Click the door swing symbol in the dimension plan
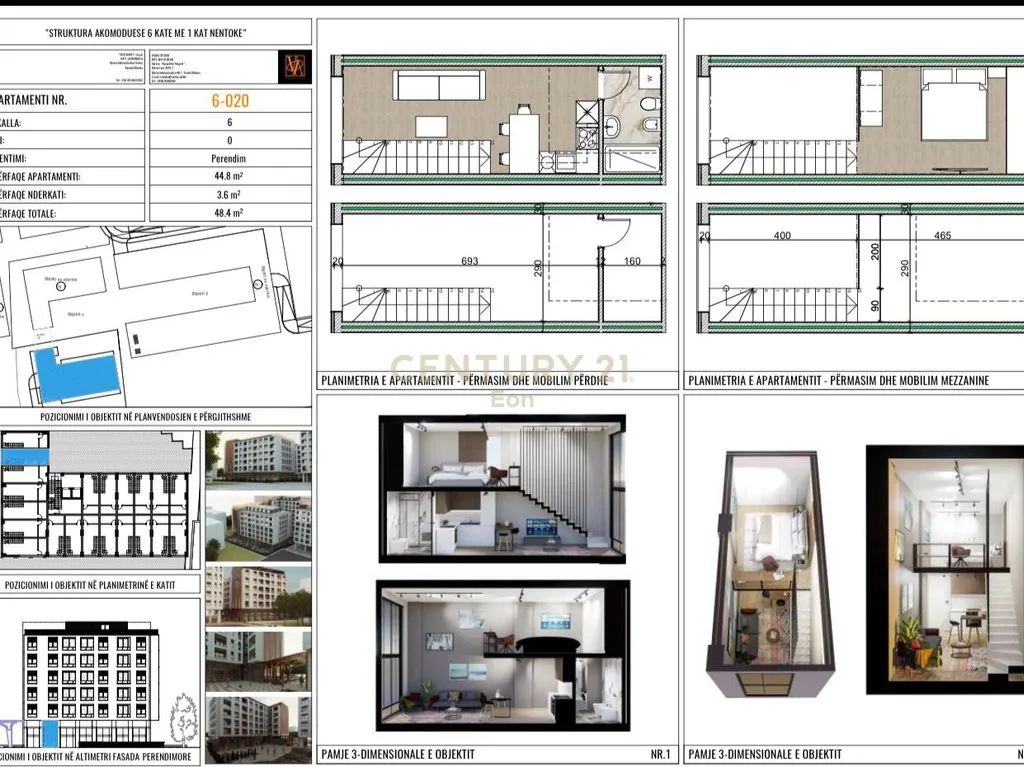 616,232
